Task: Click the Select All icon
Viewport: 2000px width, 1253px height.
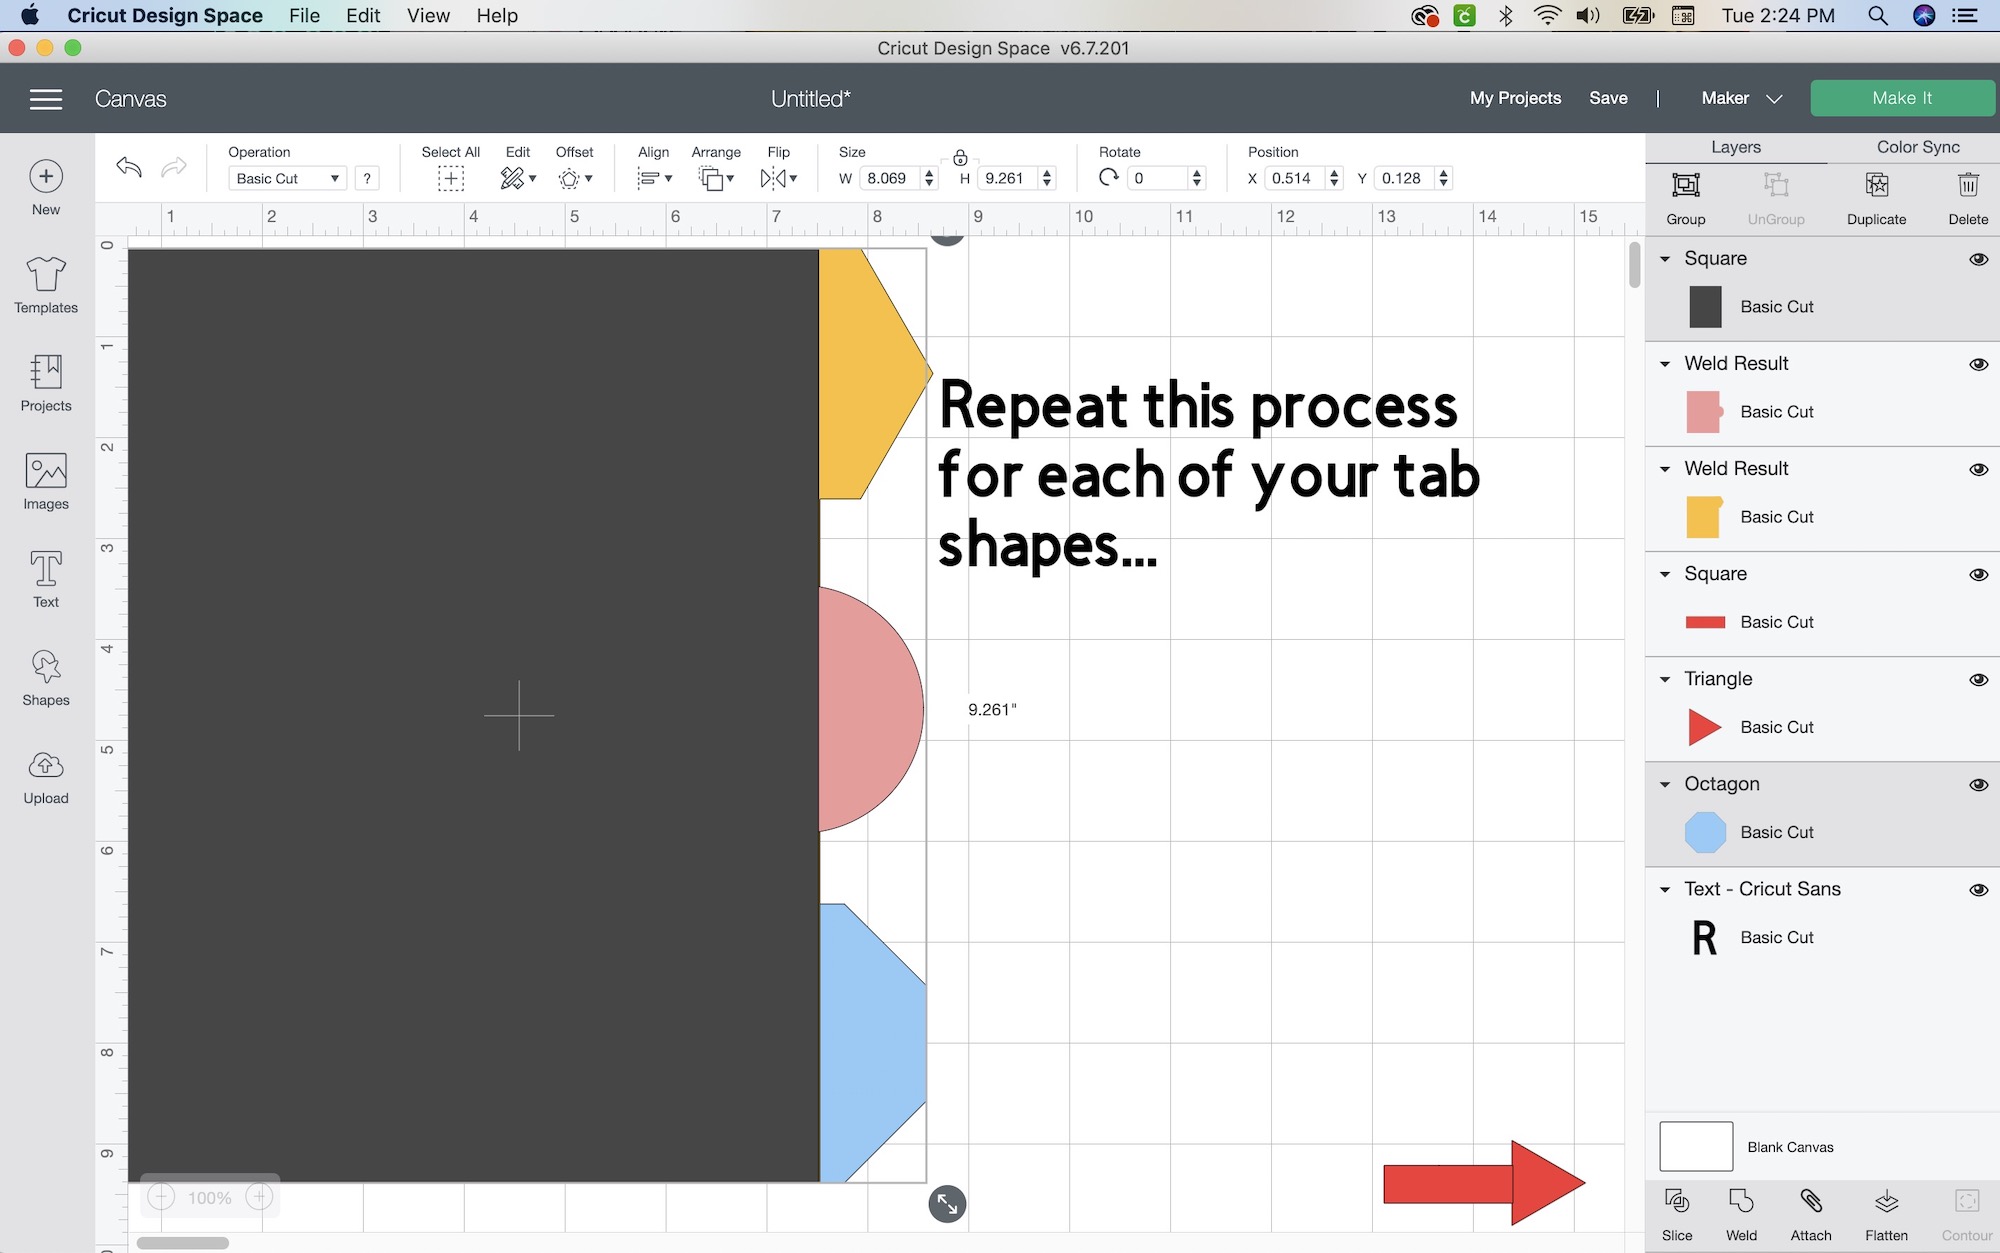Action: pos(451,179)
